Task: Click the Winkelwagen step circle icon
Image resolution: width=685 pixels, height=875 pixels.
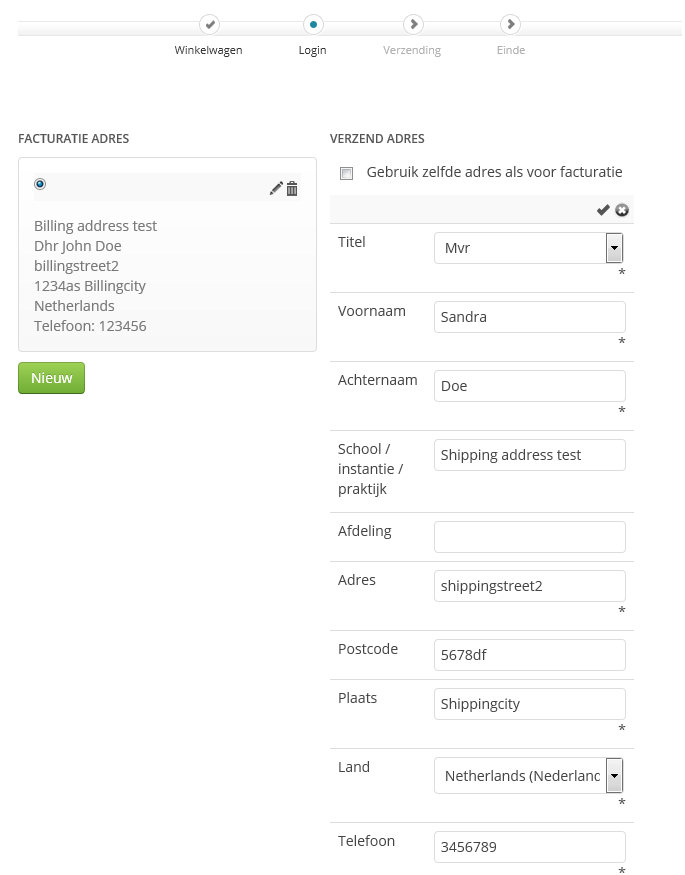Action: tap(209, 23)
